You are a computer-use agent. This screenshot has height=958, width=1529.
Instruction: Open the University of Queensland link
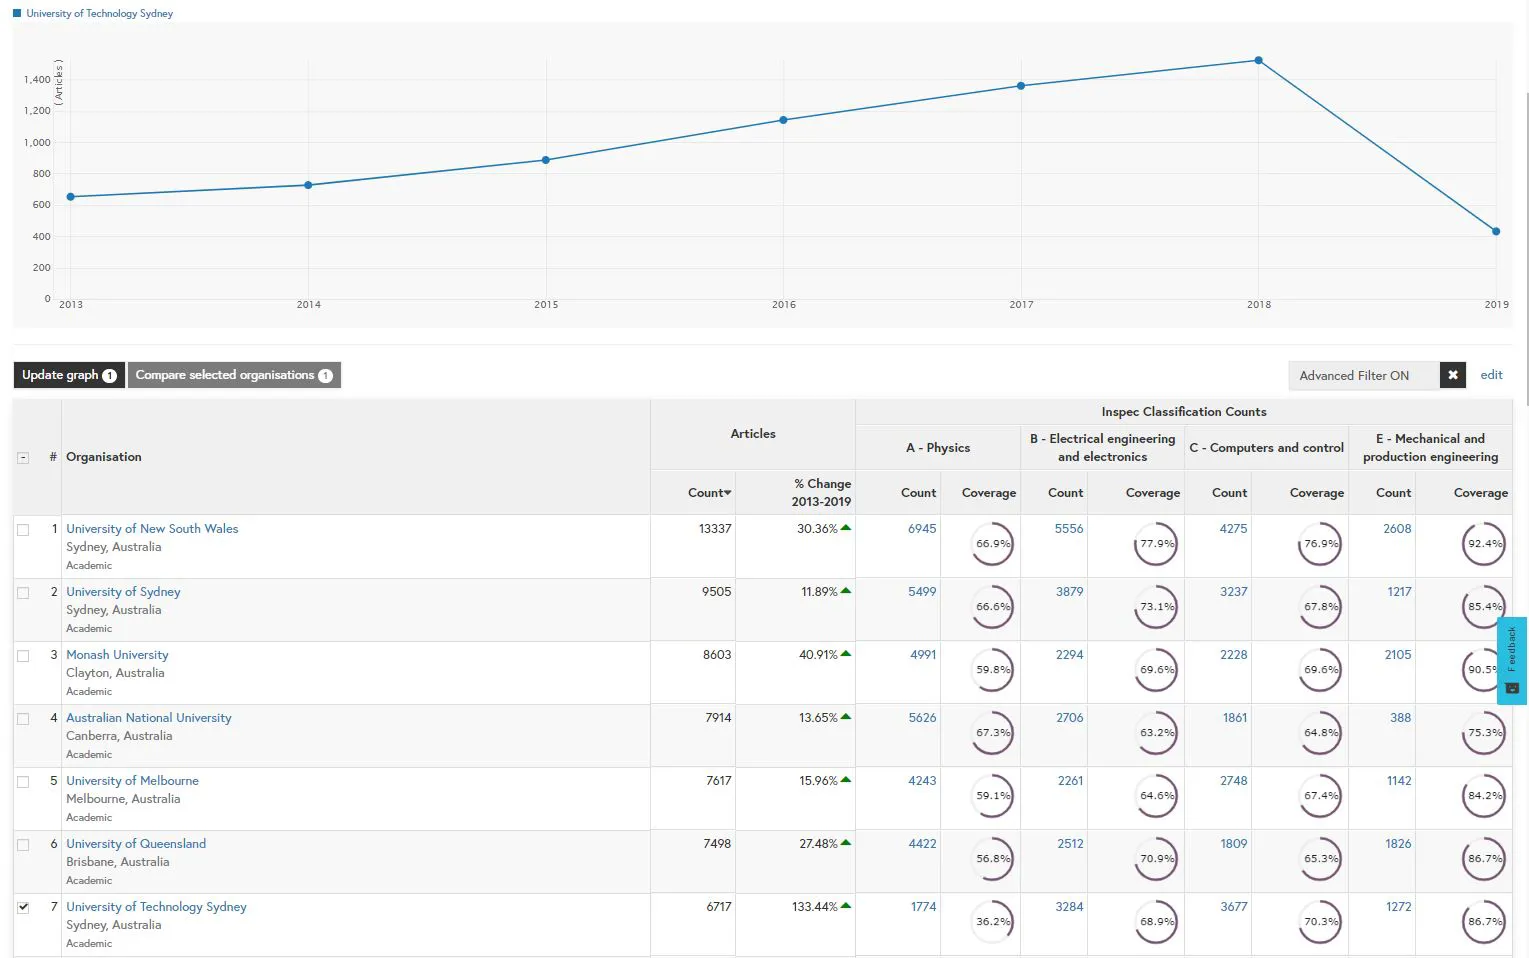click(136, 844)
